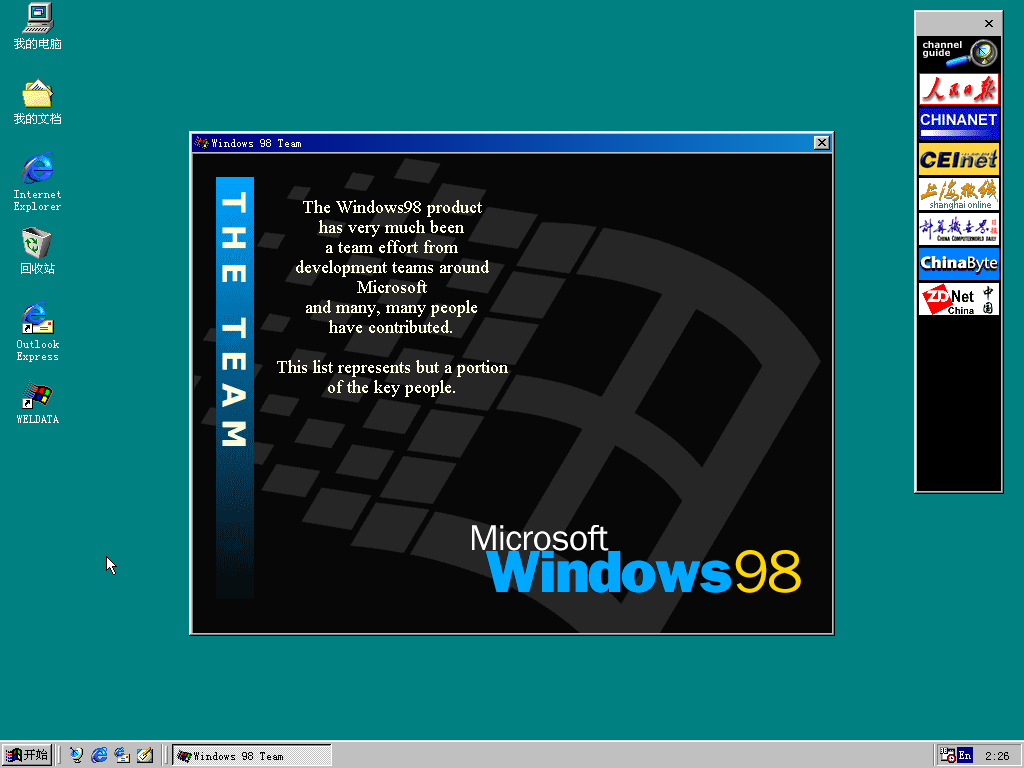Launch Outlook Express from Quick Launch bar
Image resolution: width=1024 pixels, height=768 pixels.
pyautogui.click(x=122, y=755)
